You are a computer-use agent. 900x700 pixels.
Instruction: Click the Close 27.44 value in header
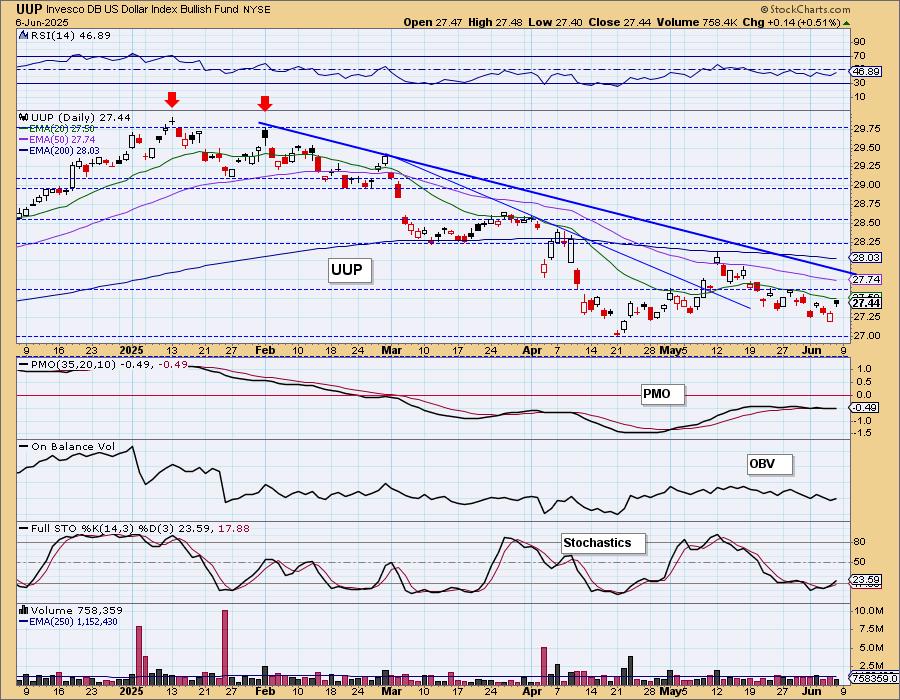[x=620, y=22]
